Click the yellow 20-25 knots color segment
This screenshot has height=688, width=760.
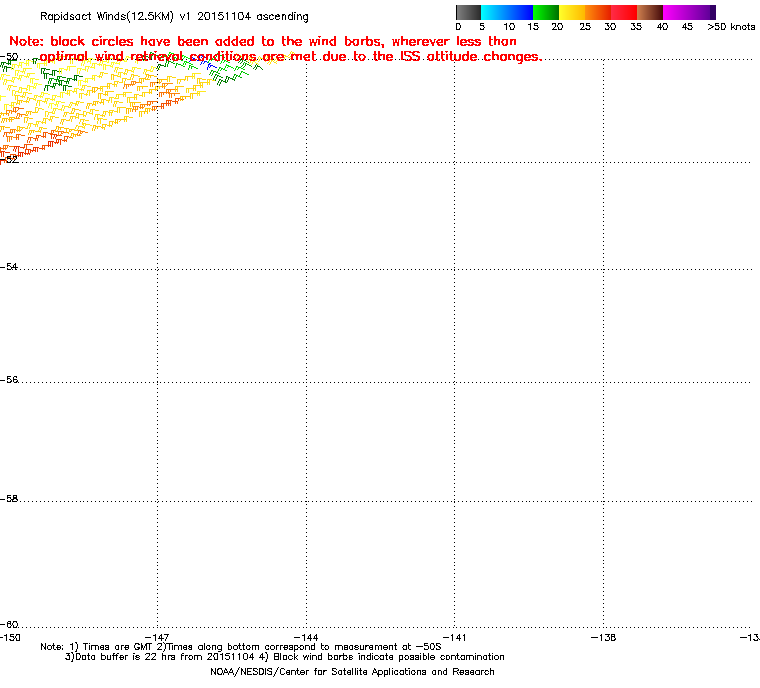pos(572,12)
